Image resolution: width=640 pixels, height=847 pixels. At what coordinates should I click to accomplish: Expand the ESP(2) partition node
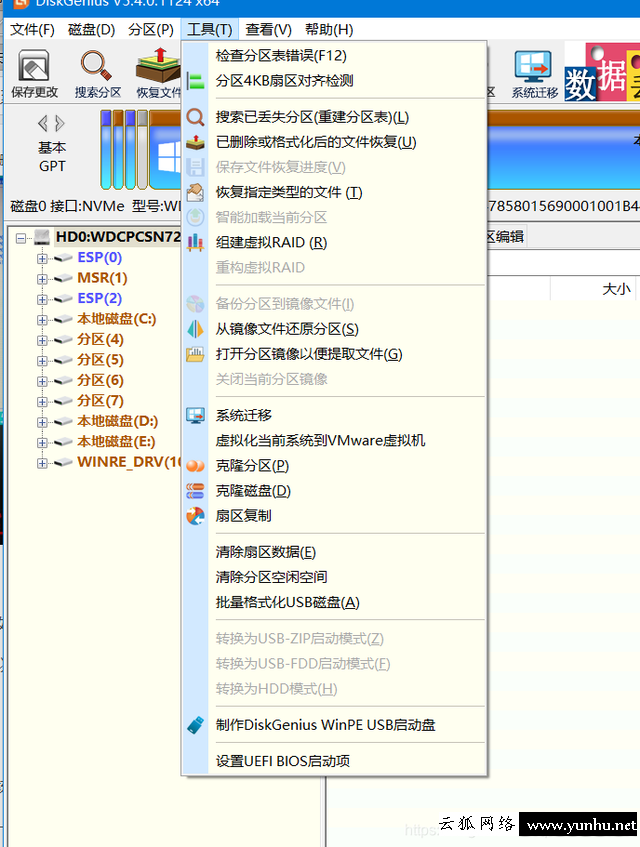point(42,300)
